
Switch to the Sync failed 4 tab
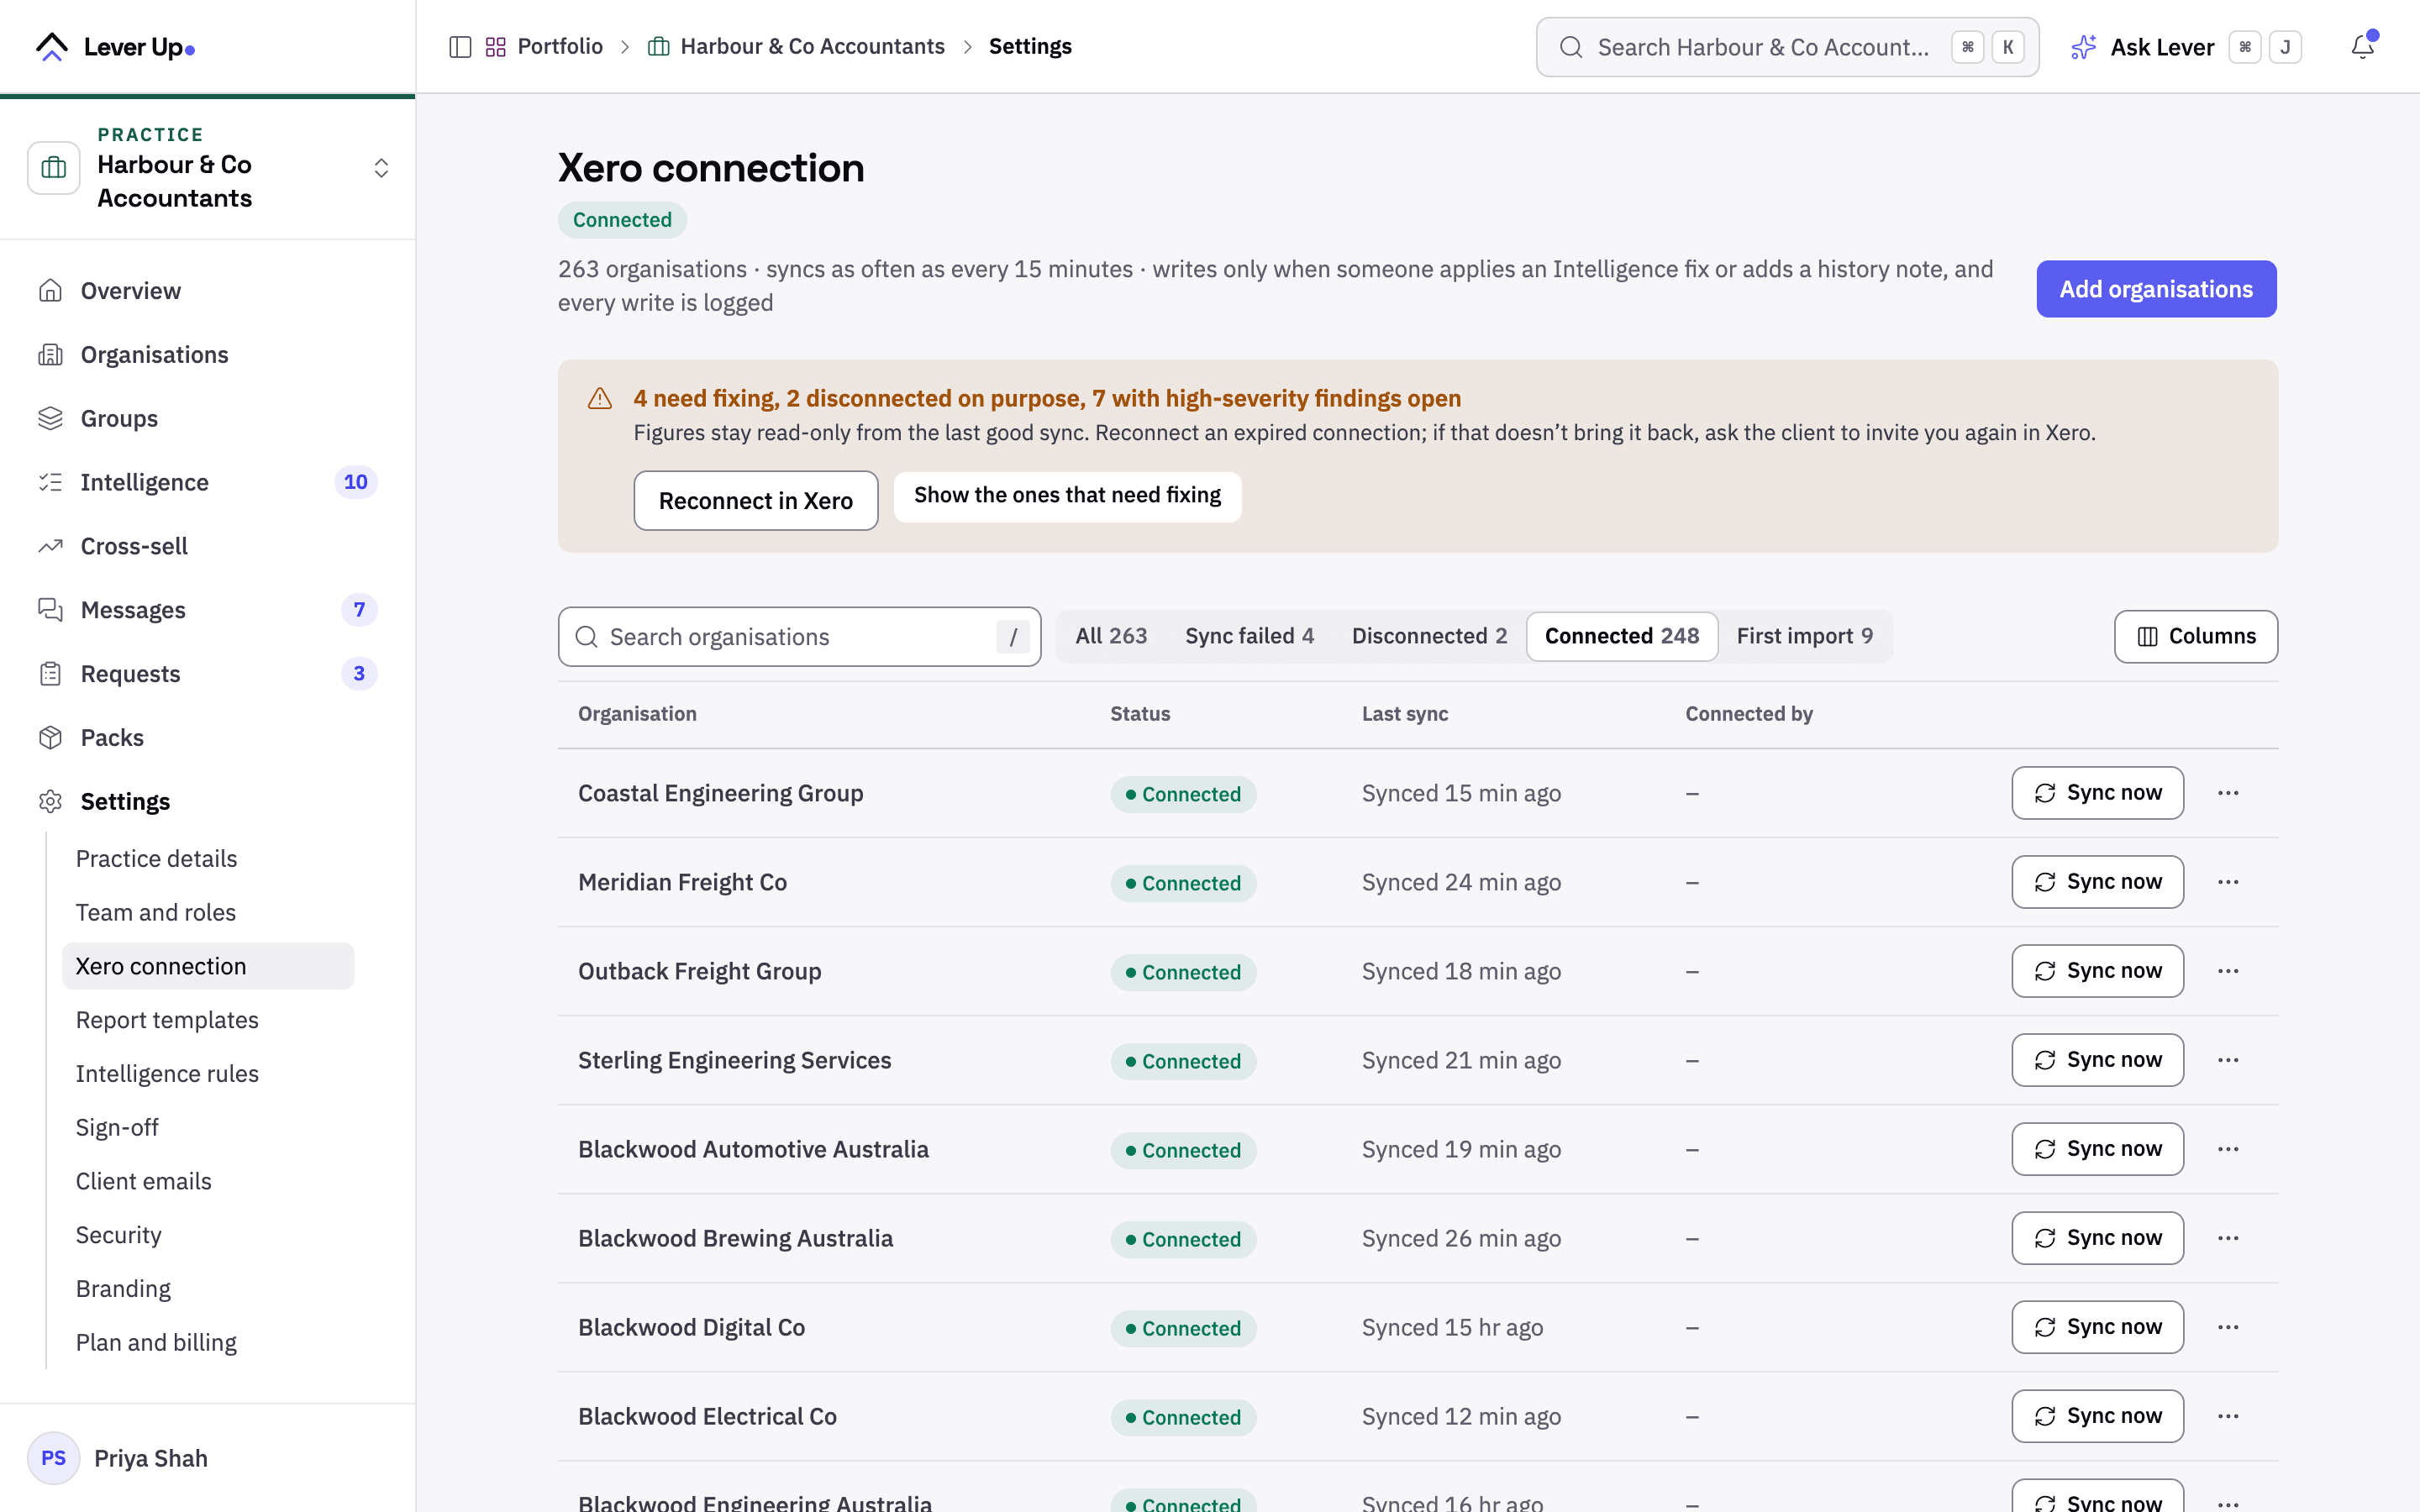(x=1249, y=636)
